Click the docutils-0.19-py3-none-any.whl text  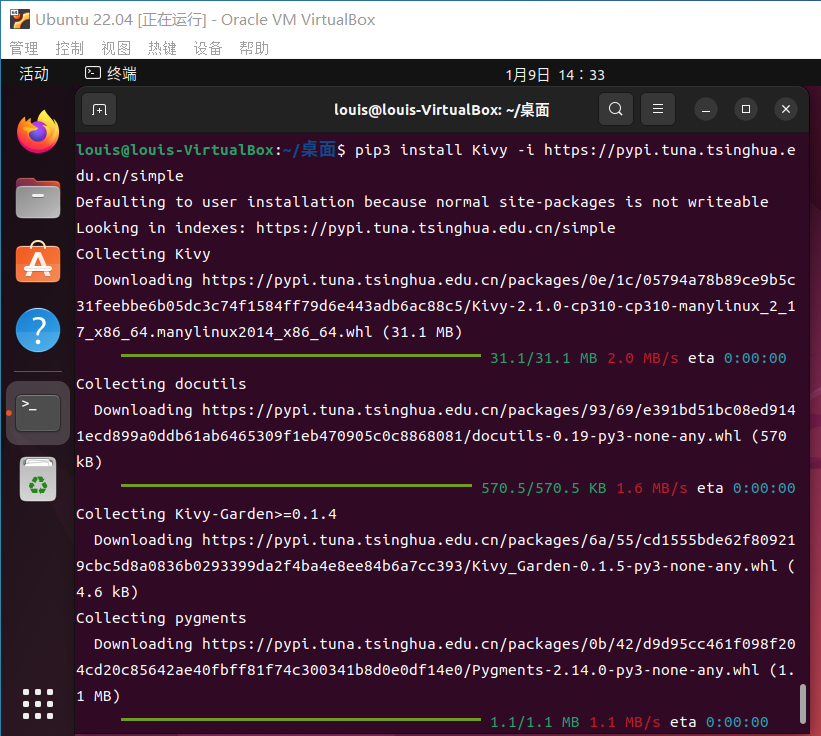[x=606, y=436]
